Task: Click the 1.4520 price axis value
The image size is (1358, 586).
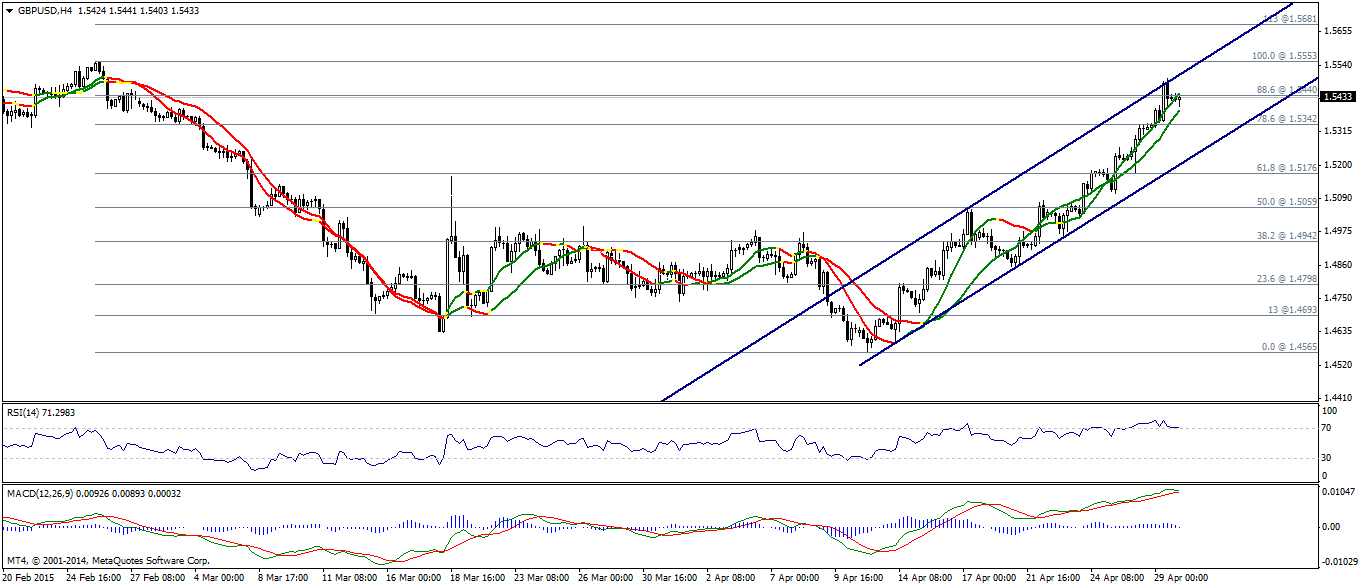Action: tap(1337, 365)
